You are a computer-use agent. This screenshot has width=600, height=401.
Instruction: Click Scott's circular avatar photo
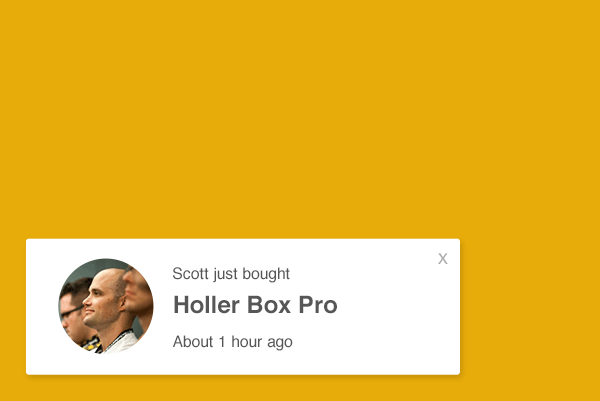click(106, 306)
